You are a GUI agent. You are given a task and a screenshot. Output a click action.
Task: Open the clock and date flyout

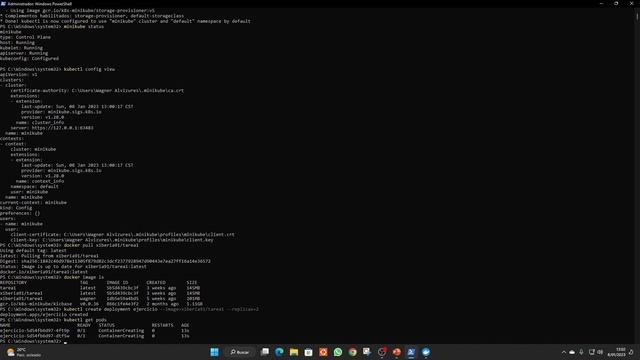coord(616,352)
